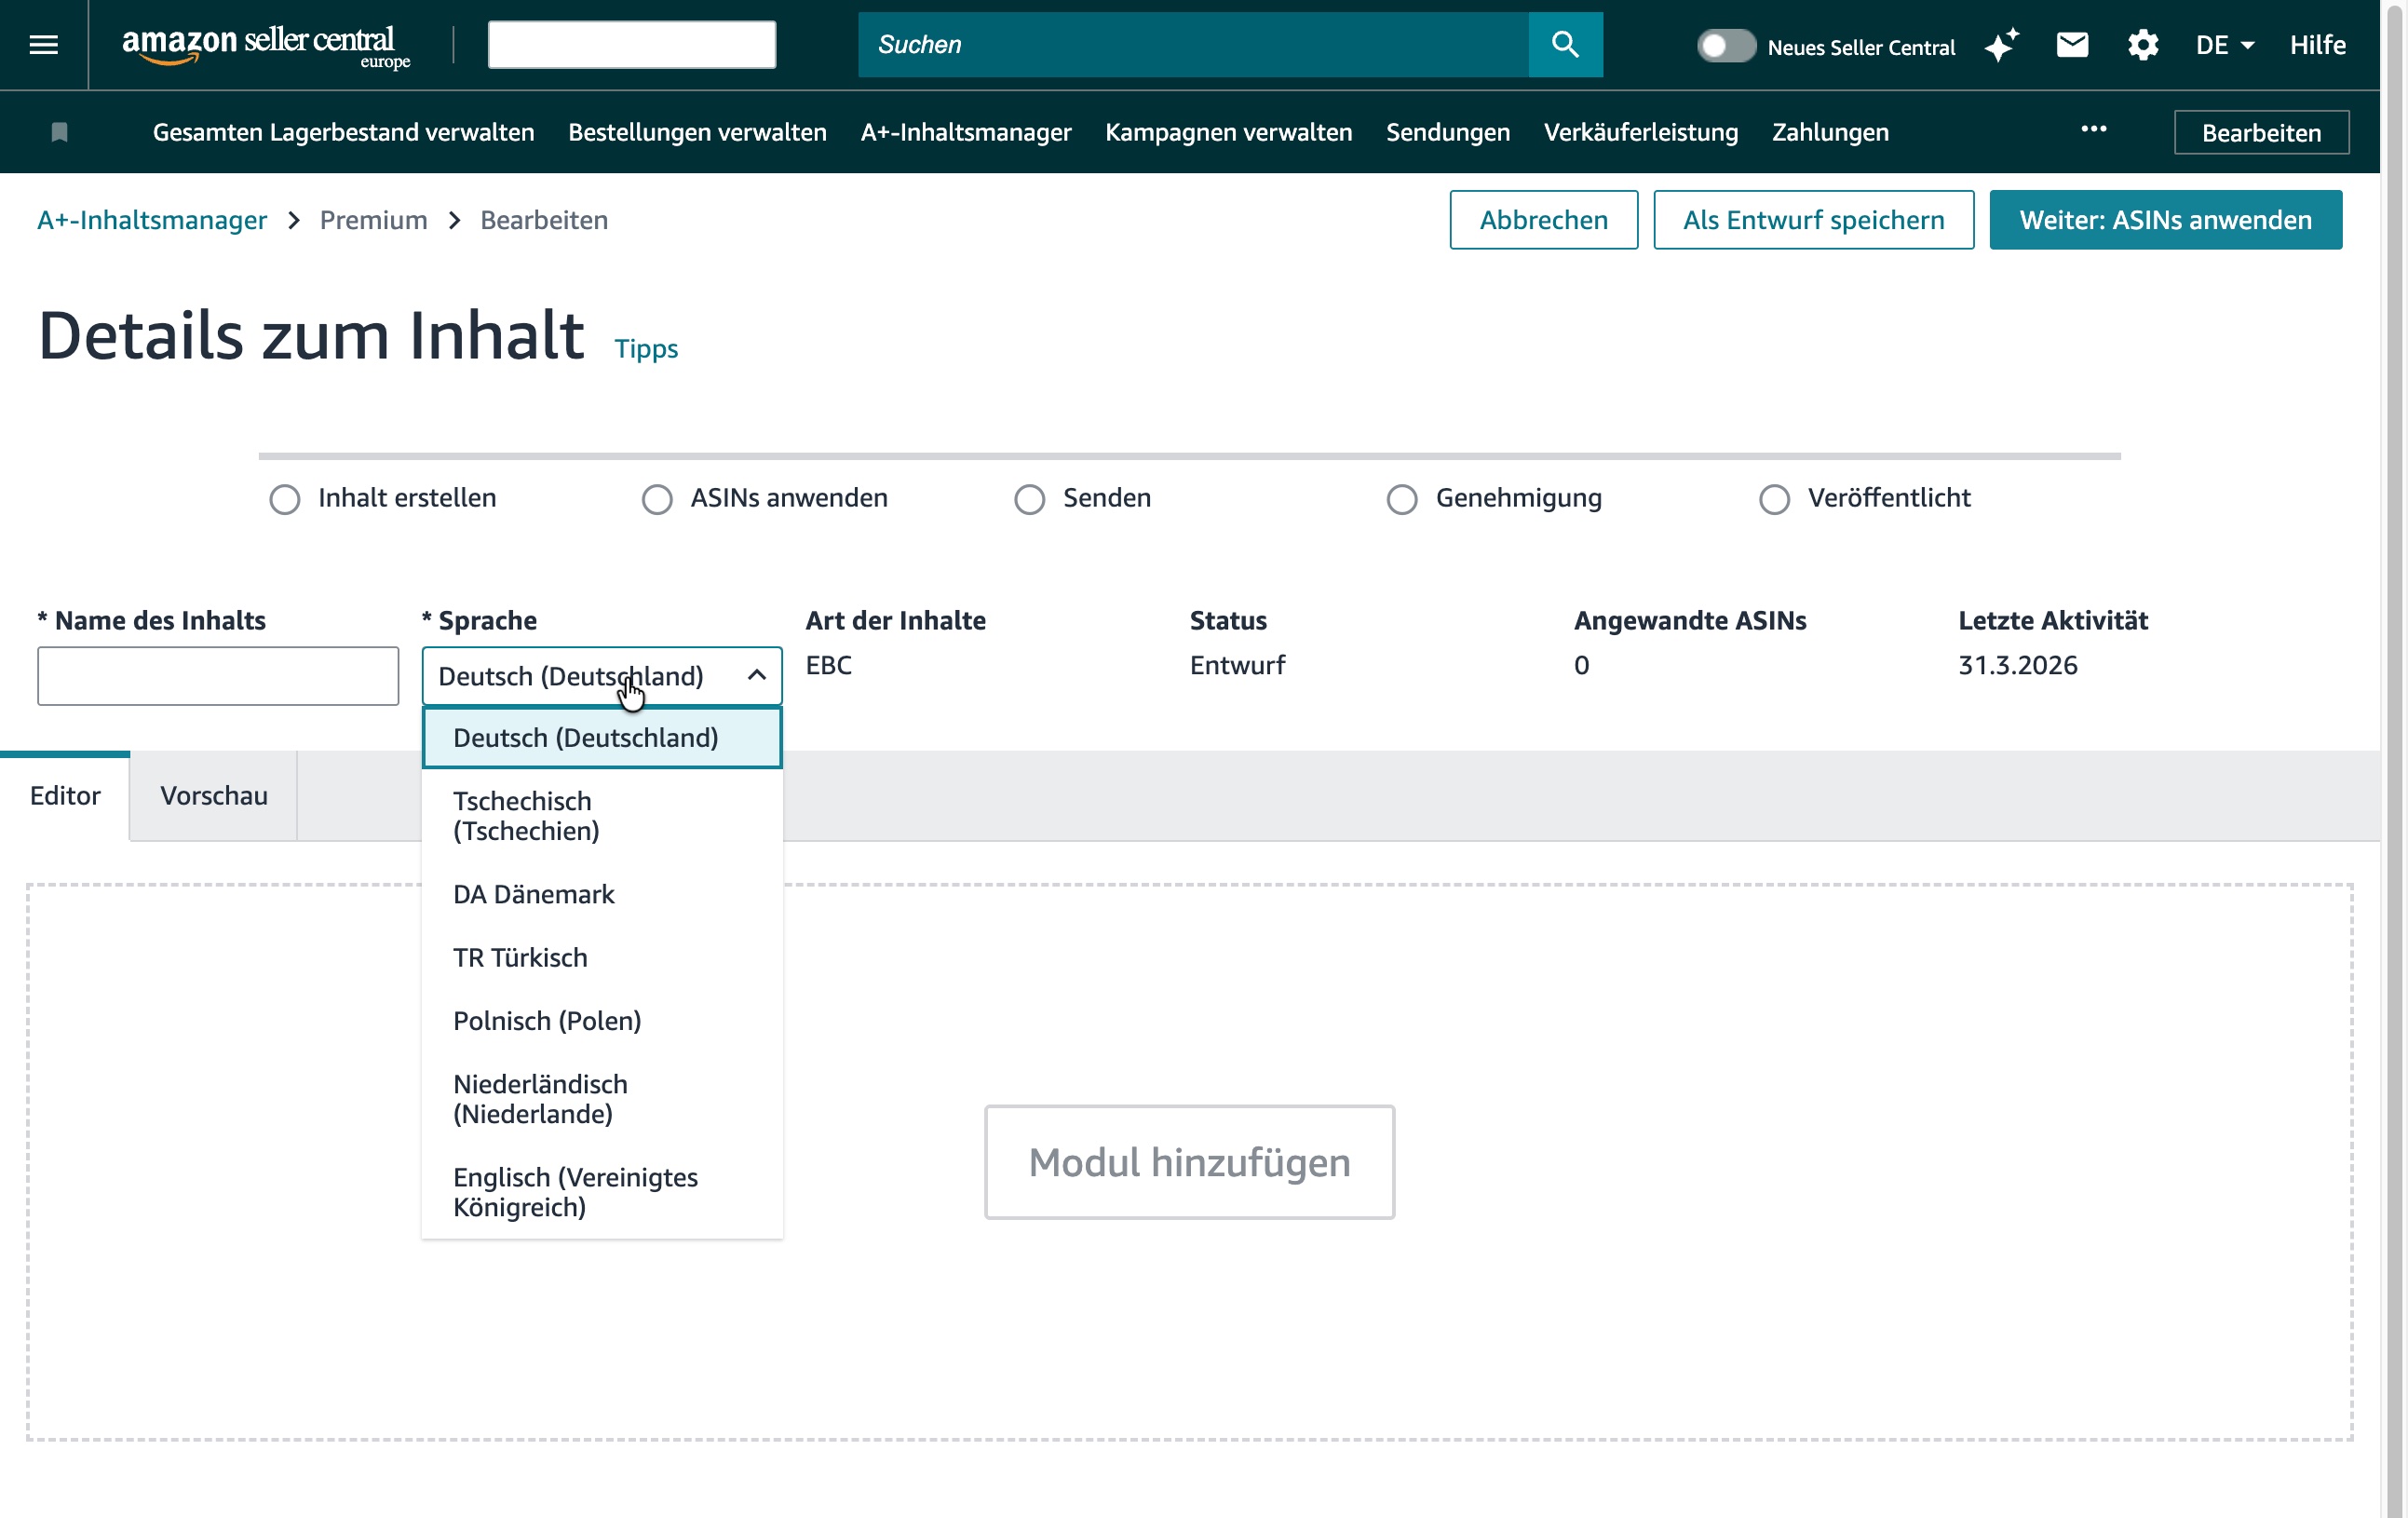The width and height of the screenshot is (2408, 1518).
Task: Open Kampagnen verwalten
Action: [1228, 132]
